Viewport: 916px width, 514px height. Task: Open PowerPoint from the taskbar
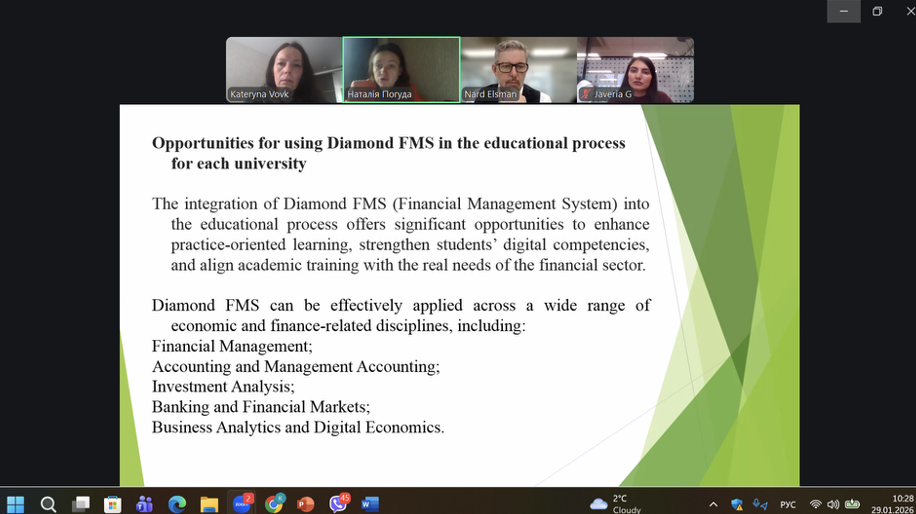[305, 504]
